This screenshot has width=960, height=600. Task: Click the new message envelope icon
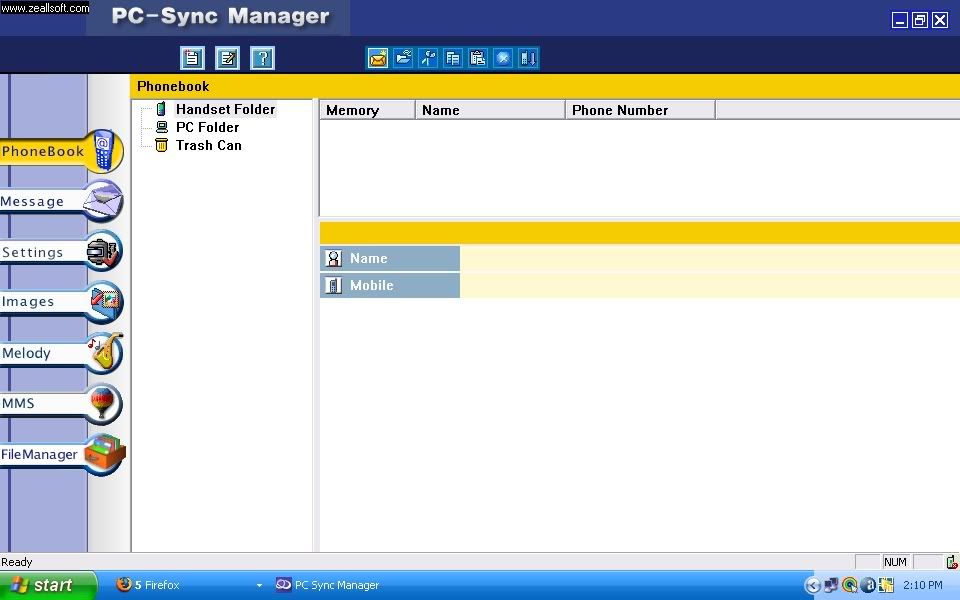378,58
